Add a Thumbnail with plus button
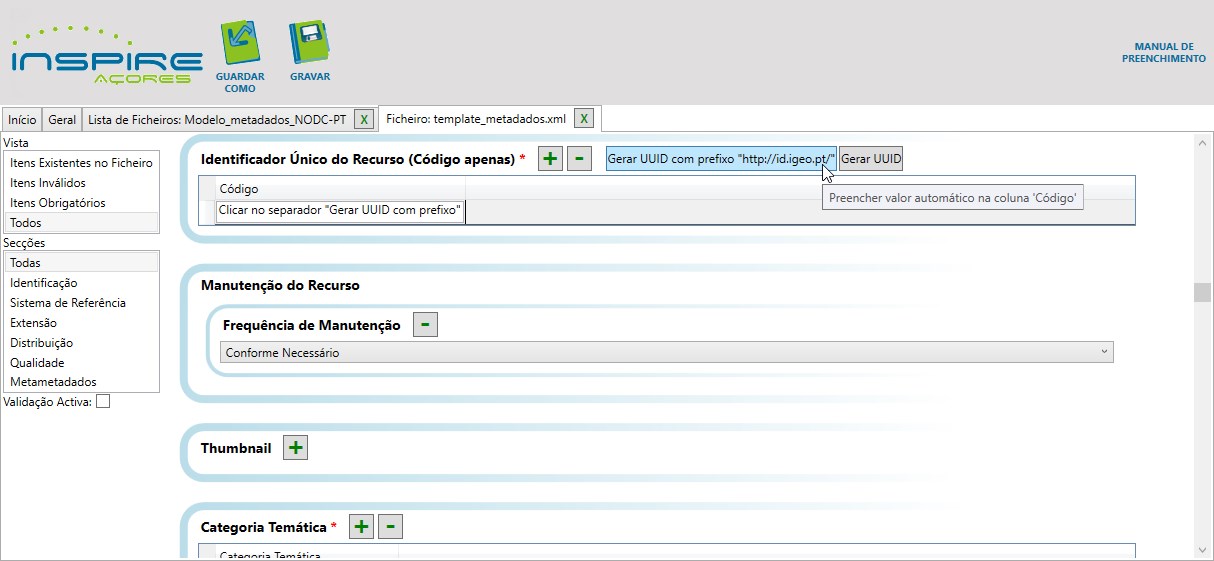Screen dimensions: 1214x561 295,448
